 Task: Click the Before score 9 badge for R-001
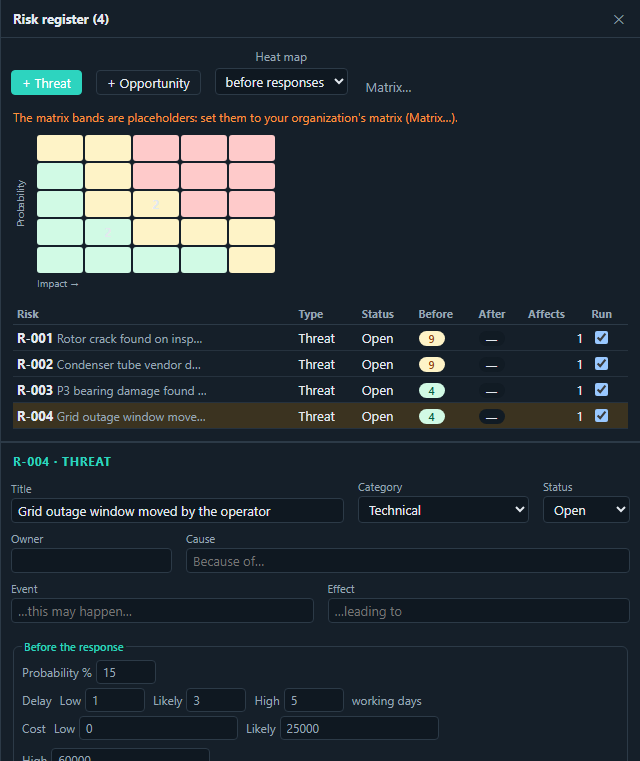coord(431,339)
